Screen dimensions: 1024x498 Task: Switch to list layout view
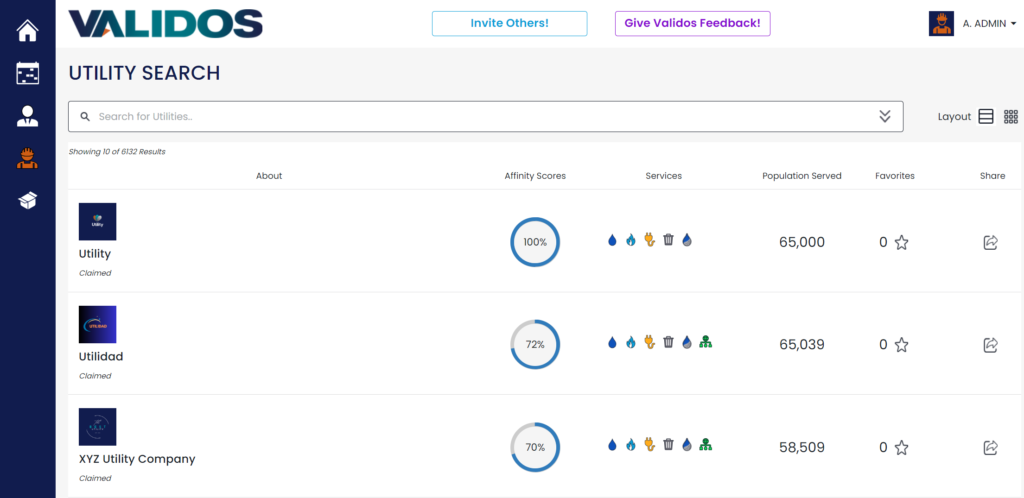(x=986, y=117)
